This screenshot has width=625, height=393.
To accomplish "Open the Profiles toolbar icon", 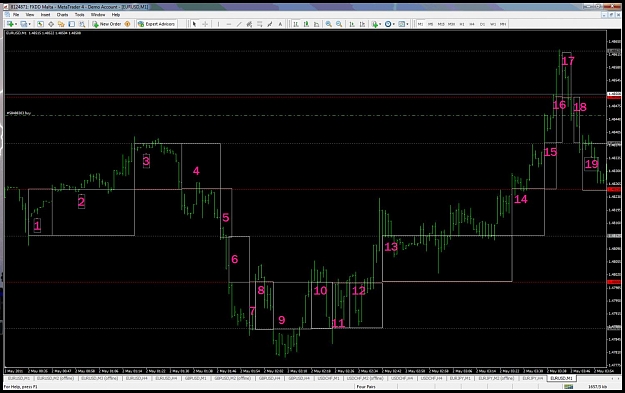I will [x=24, y=24].
